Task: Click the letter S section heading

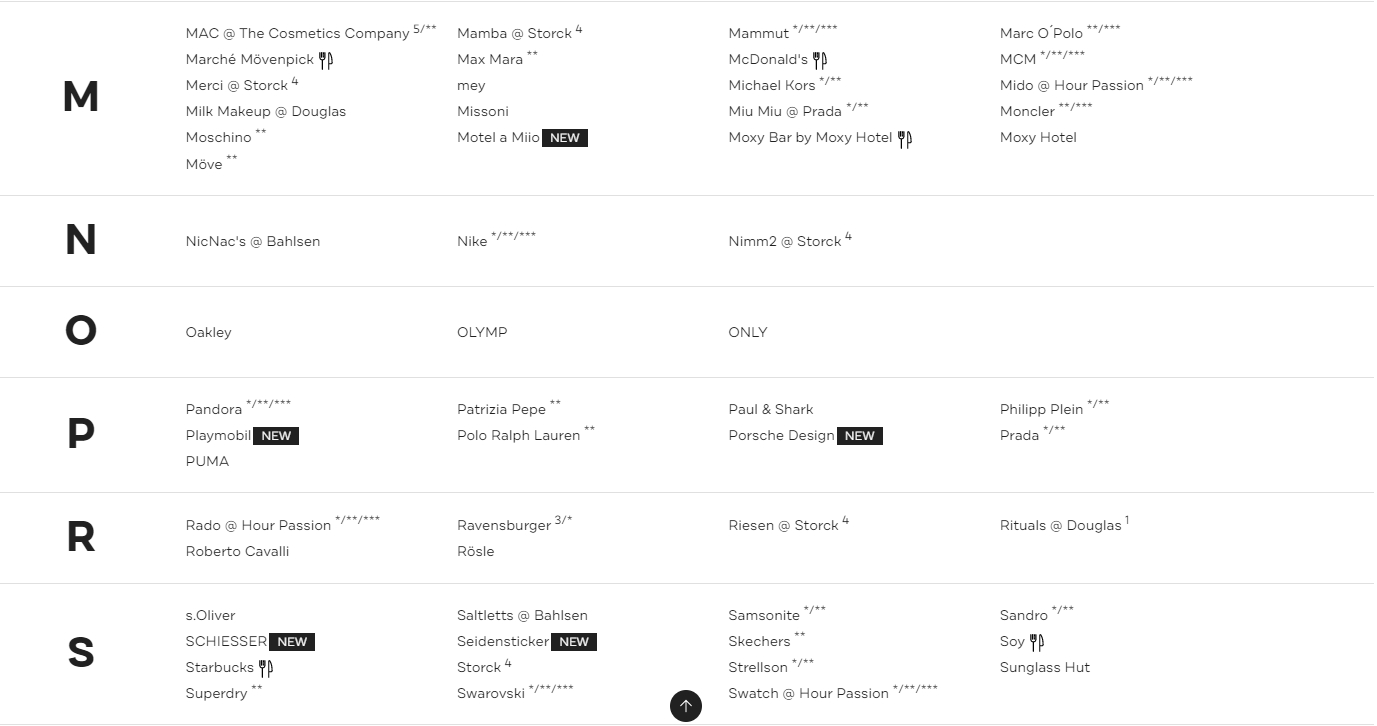Action: (x=80, y=653)
